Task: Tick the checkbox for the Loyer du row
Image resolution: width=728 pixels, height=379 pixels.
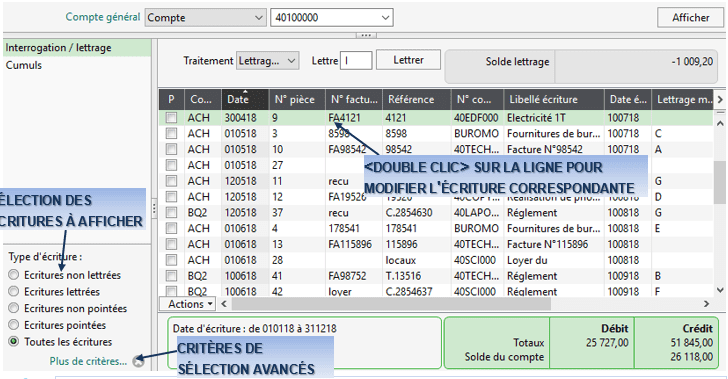Action: 171,260
